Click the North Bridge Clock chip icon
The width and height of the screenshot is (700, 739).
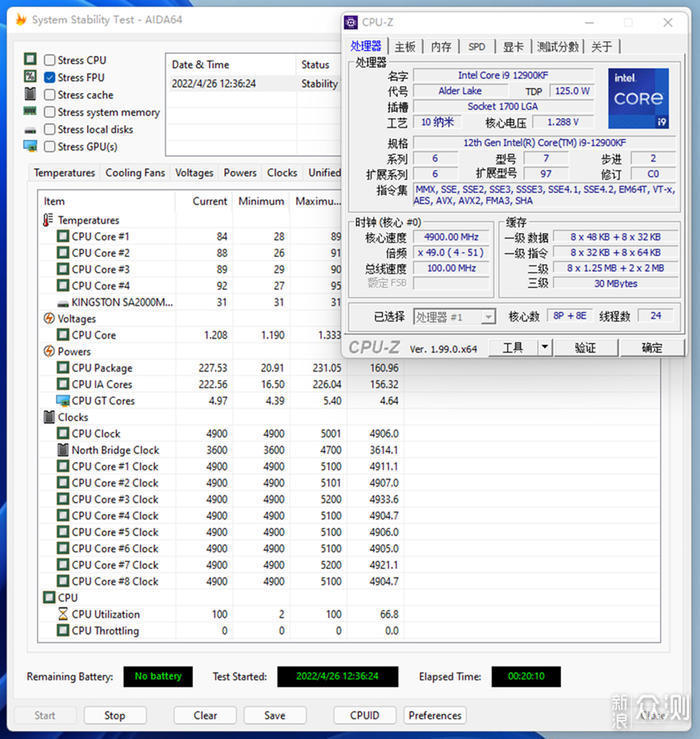63,450
